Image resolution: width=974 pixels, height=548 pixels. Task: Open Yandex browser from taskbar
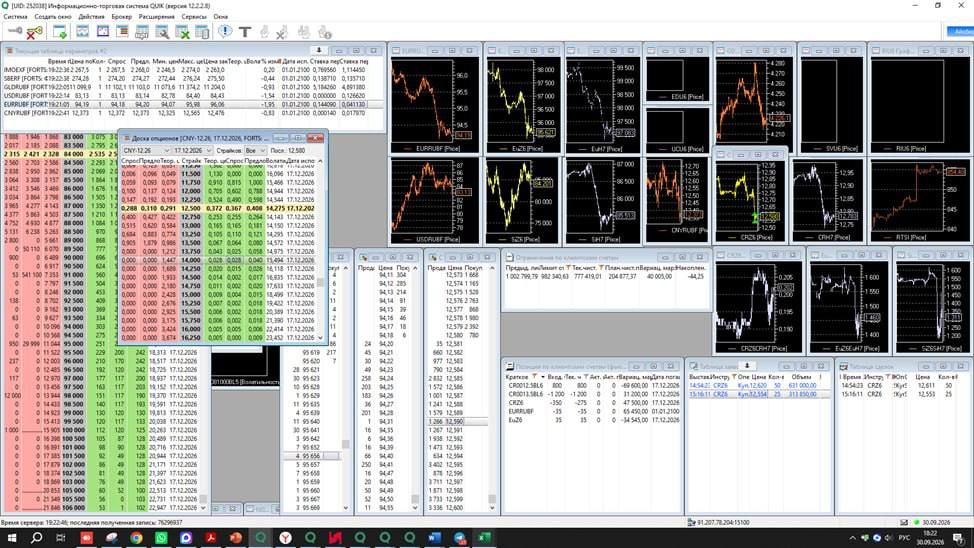point(285,537)
